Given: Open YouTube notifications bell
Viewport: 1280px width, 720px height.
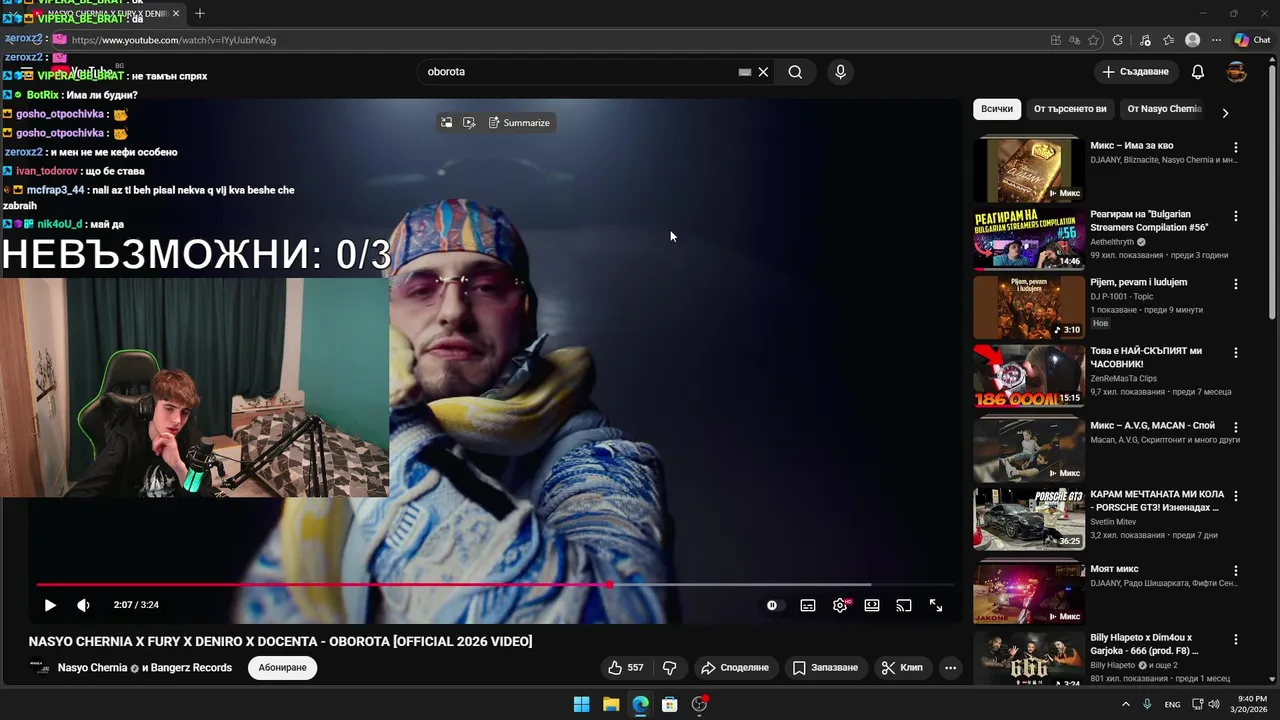Looking at the screenshot, I should tap(1198, 72).
